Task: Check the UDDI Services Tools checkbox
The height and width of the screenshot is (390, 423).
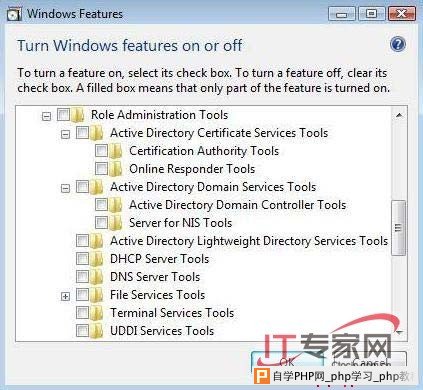Action: point(82,331)
